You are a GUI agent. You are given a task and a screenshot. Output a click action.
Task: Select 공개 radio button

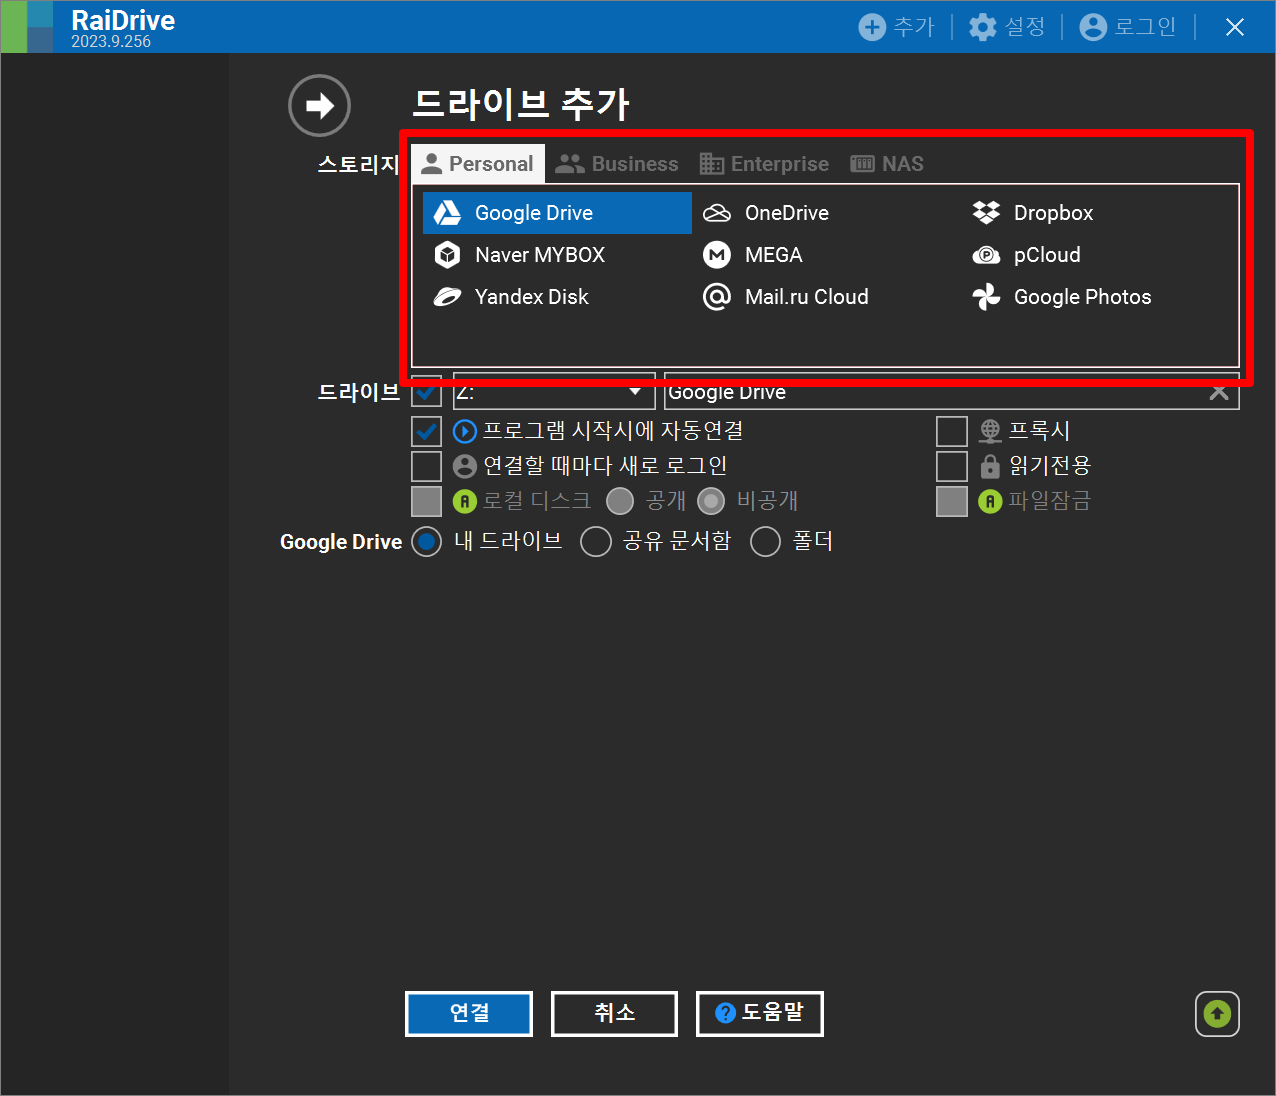click(620, 501)
